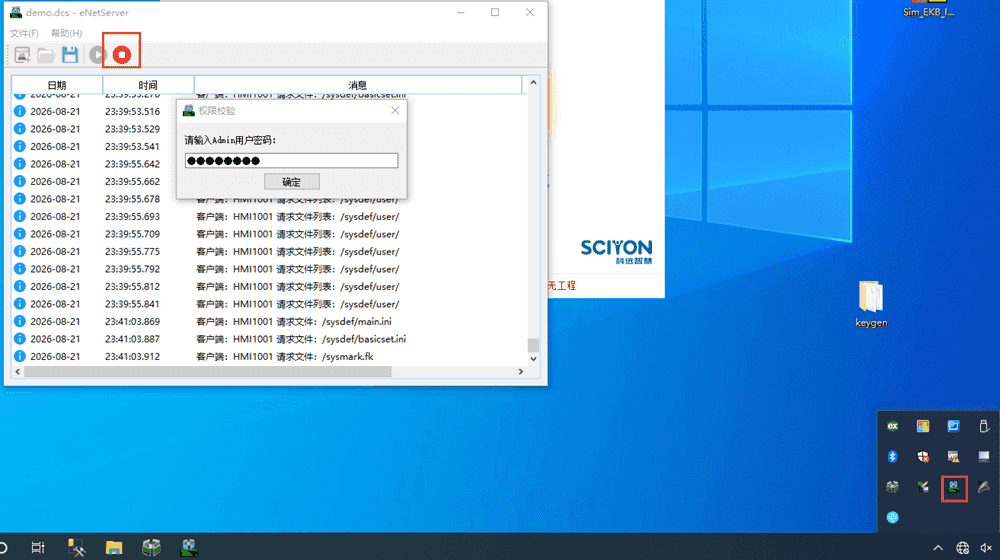
Task: Click the Bluetooth tray icon
Action: [x=892, y=457]
